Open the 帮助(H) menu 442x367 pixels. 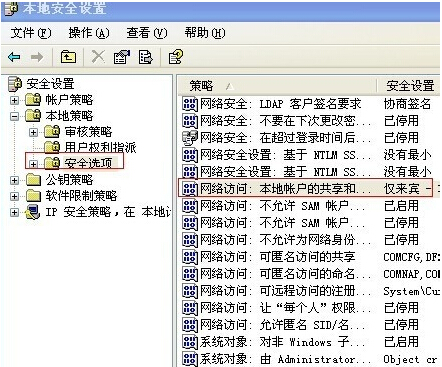click(205, 33)
